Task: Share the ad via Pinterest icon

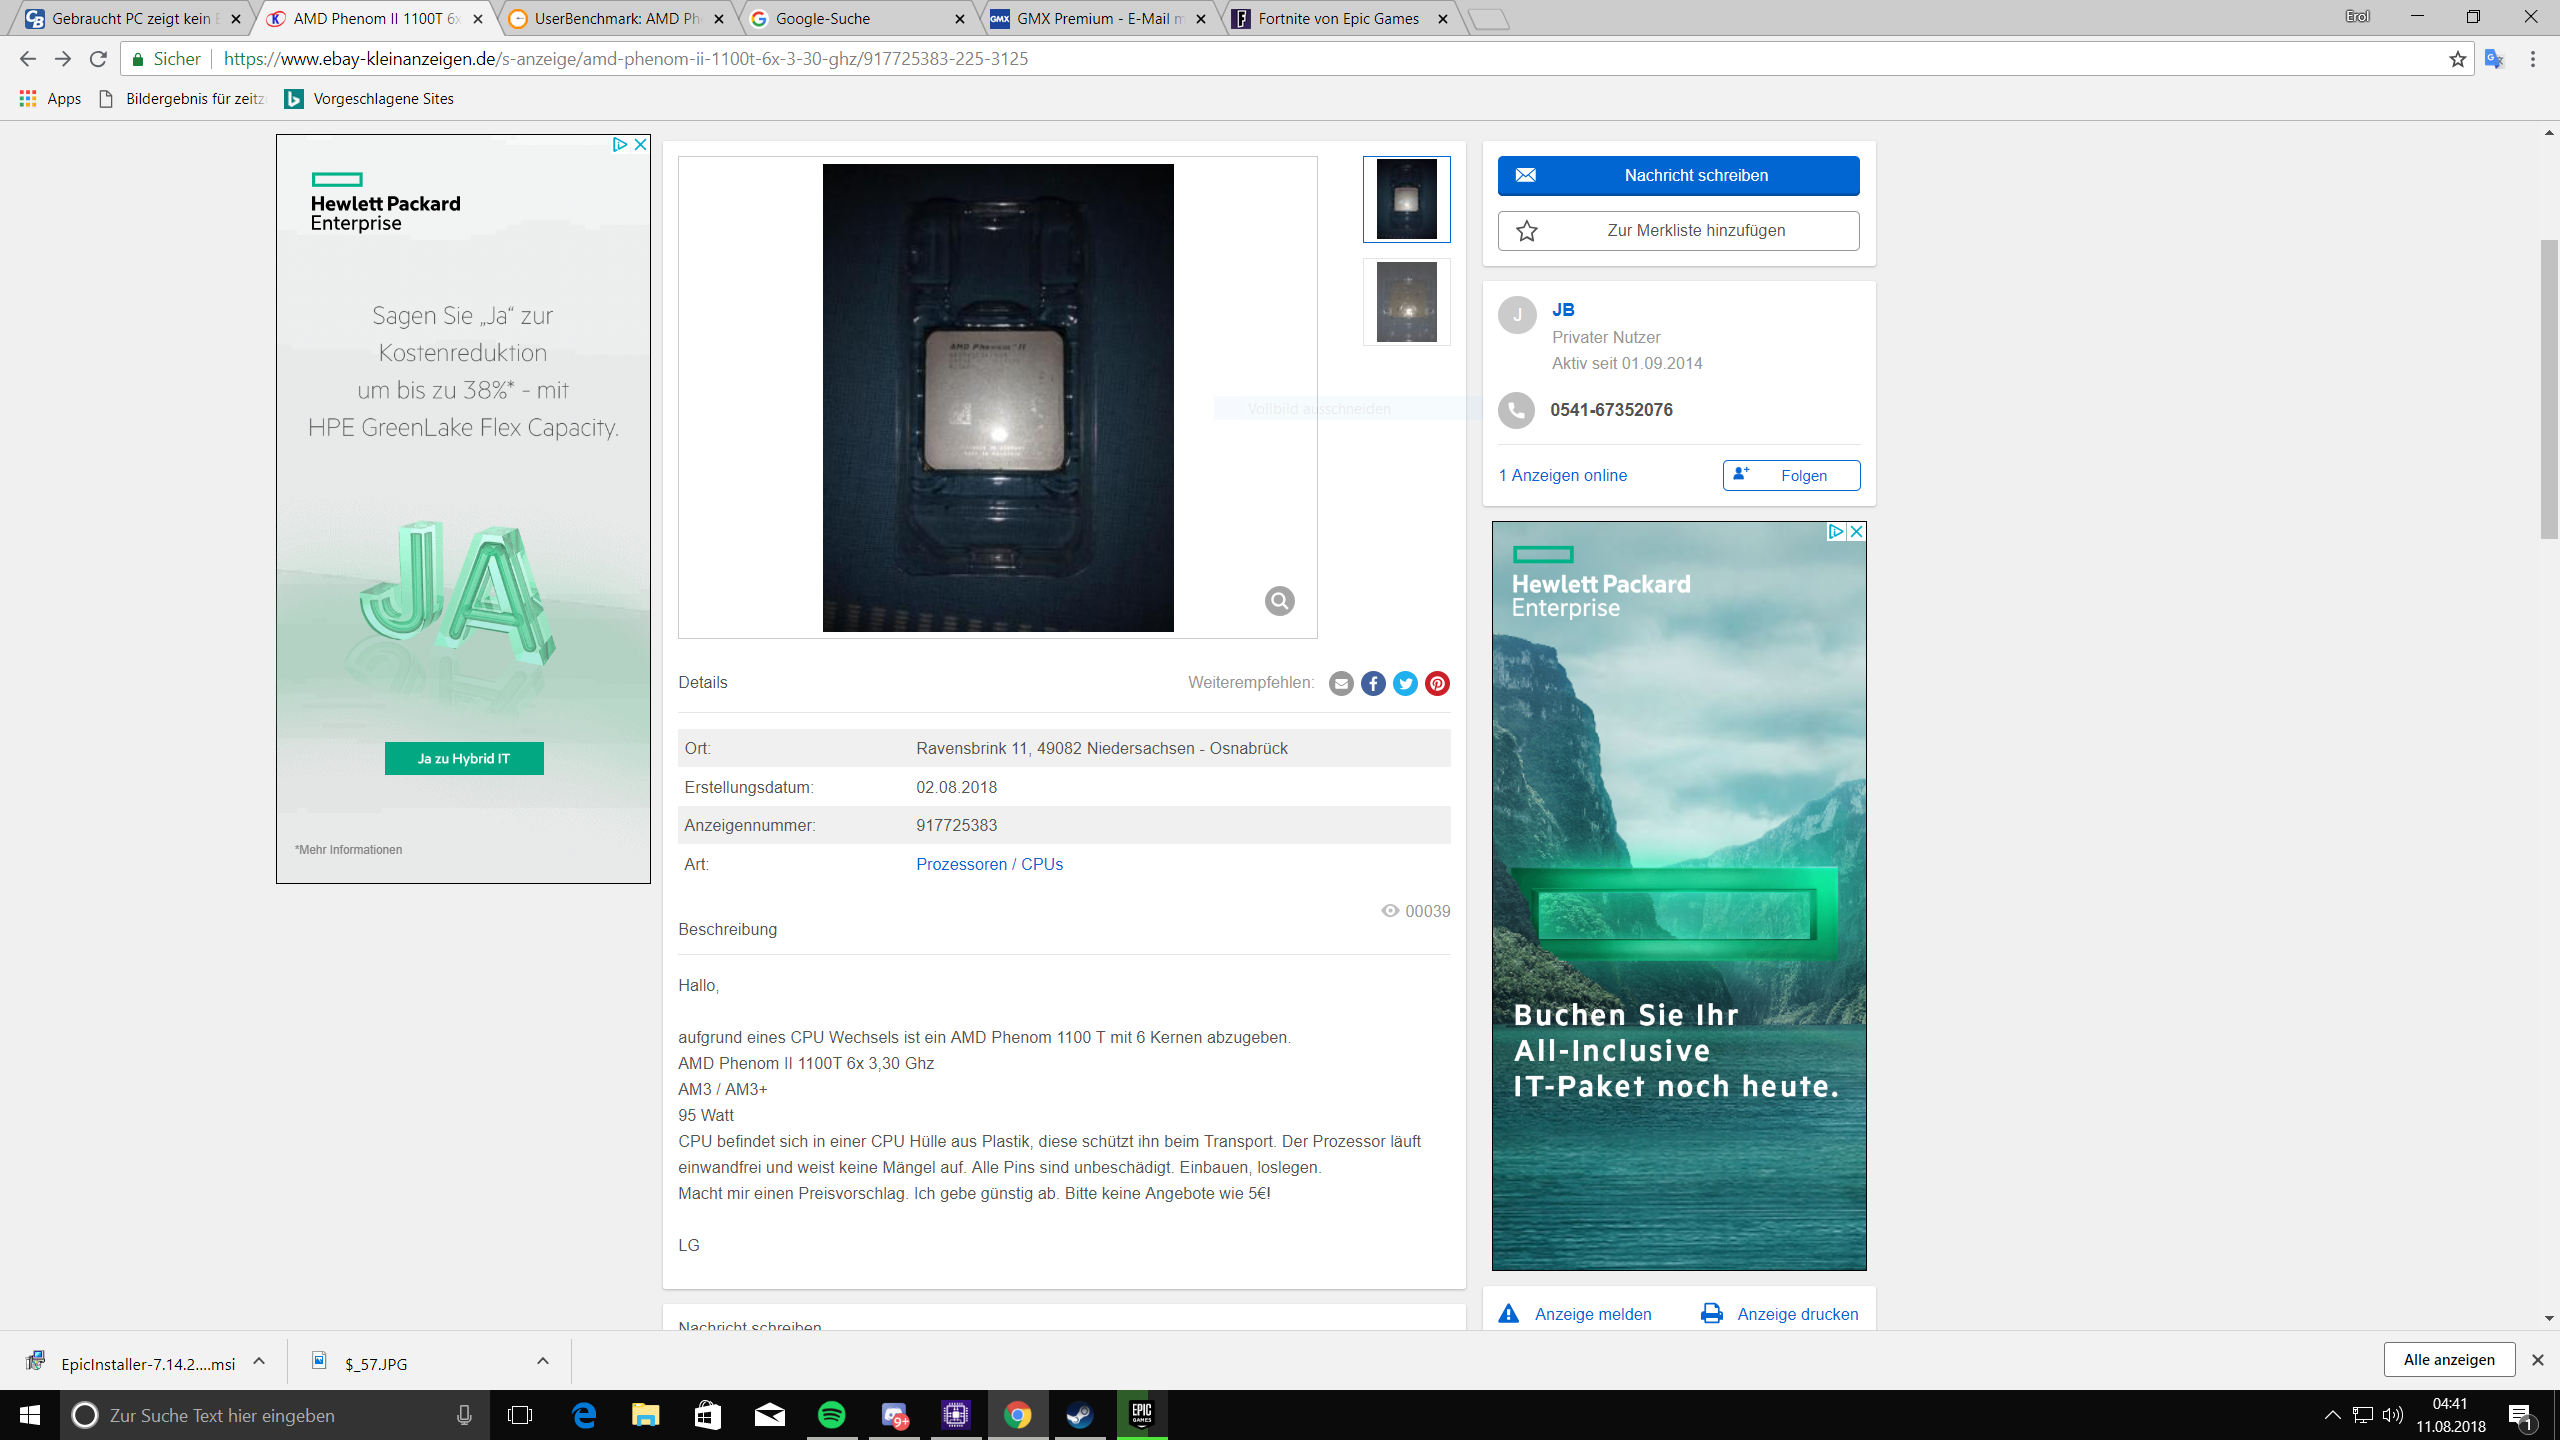Action: coord(1437,683)
